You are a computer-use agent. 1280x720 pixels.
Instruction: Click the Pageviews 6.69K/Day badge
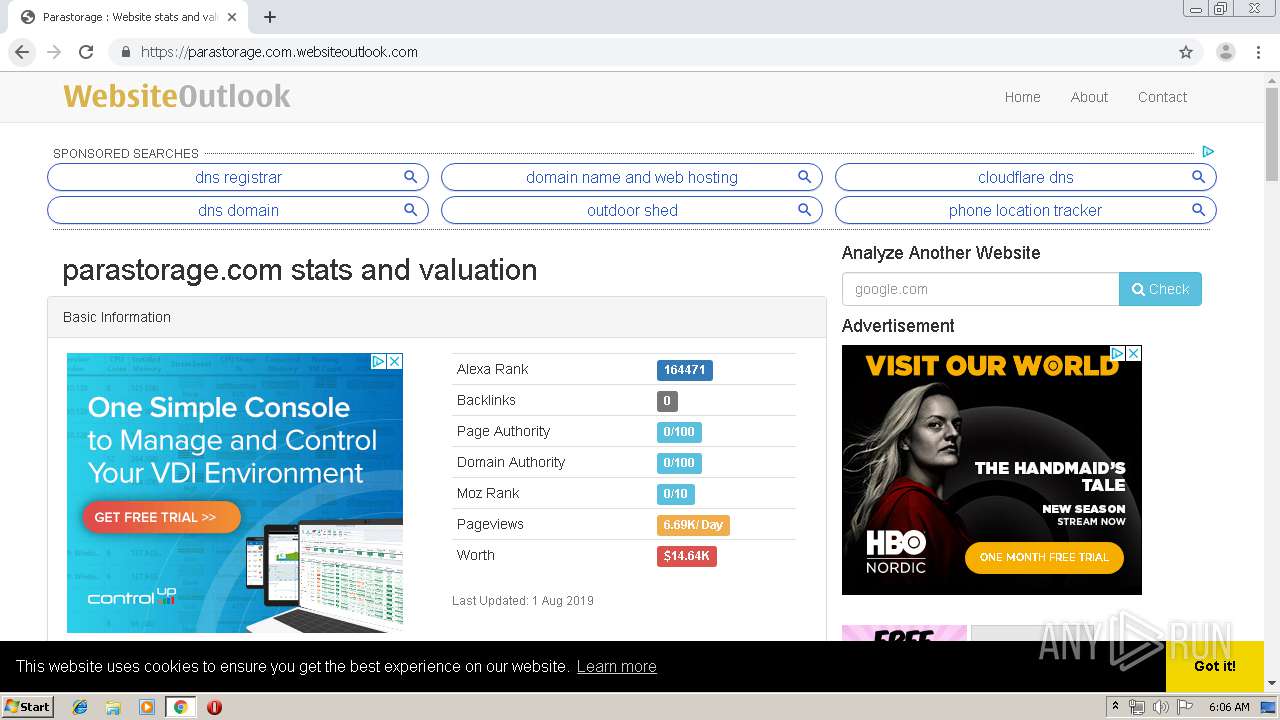(x=693, y=525)
